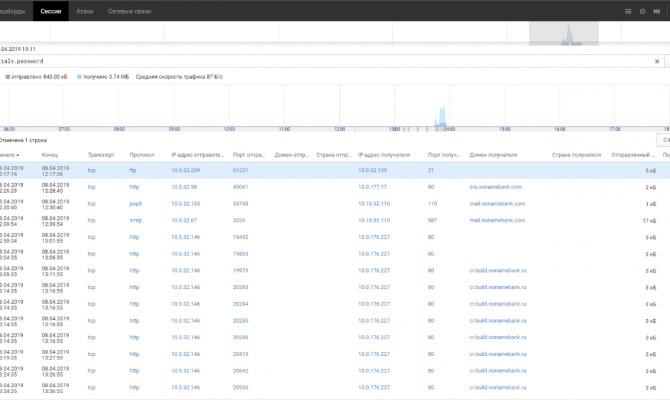This screenshot has width=670, height=400.
Task: Click the skip-to-end icon in the top bar
Action: pos(656,12)
